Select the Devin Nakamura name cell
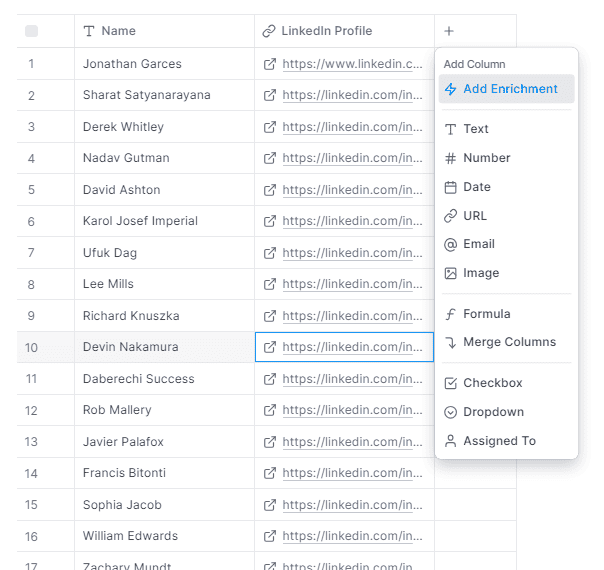The image size is (604, 570). tap(164, 347)
